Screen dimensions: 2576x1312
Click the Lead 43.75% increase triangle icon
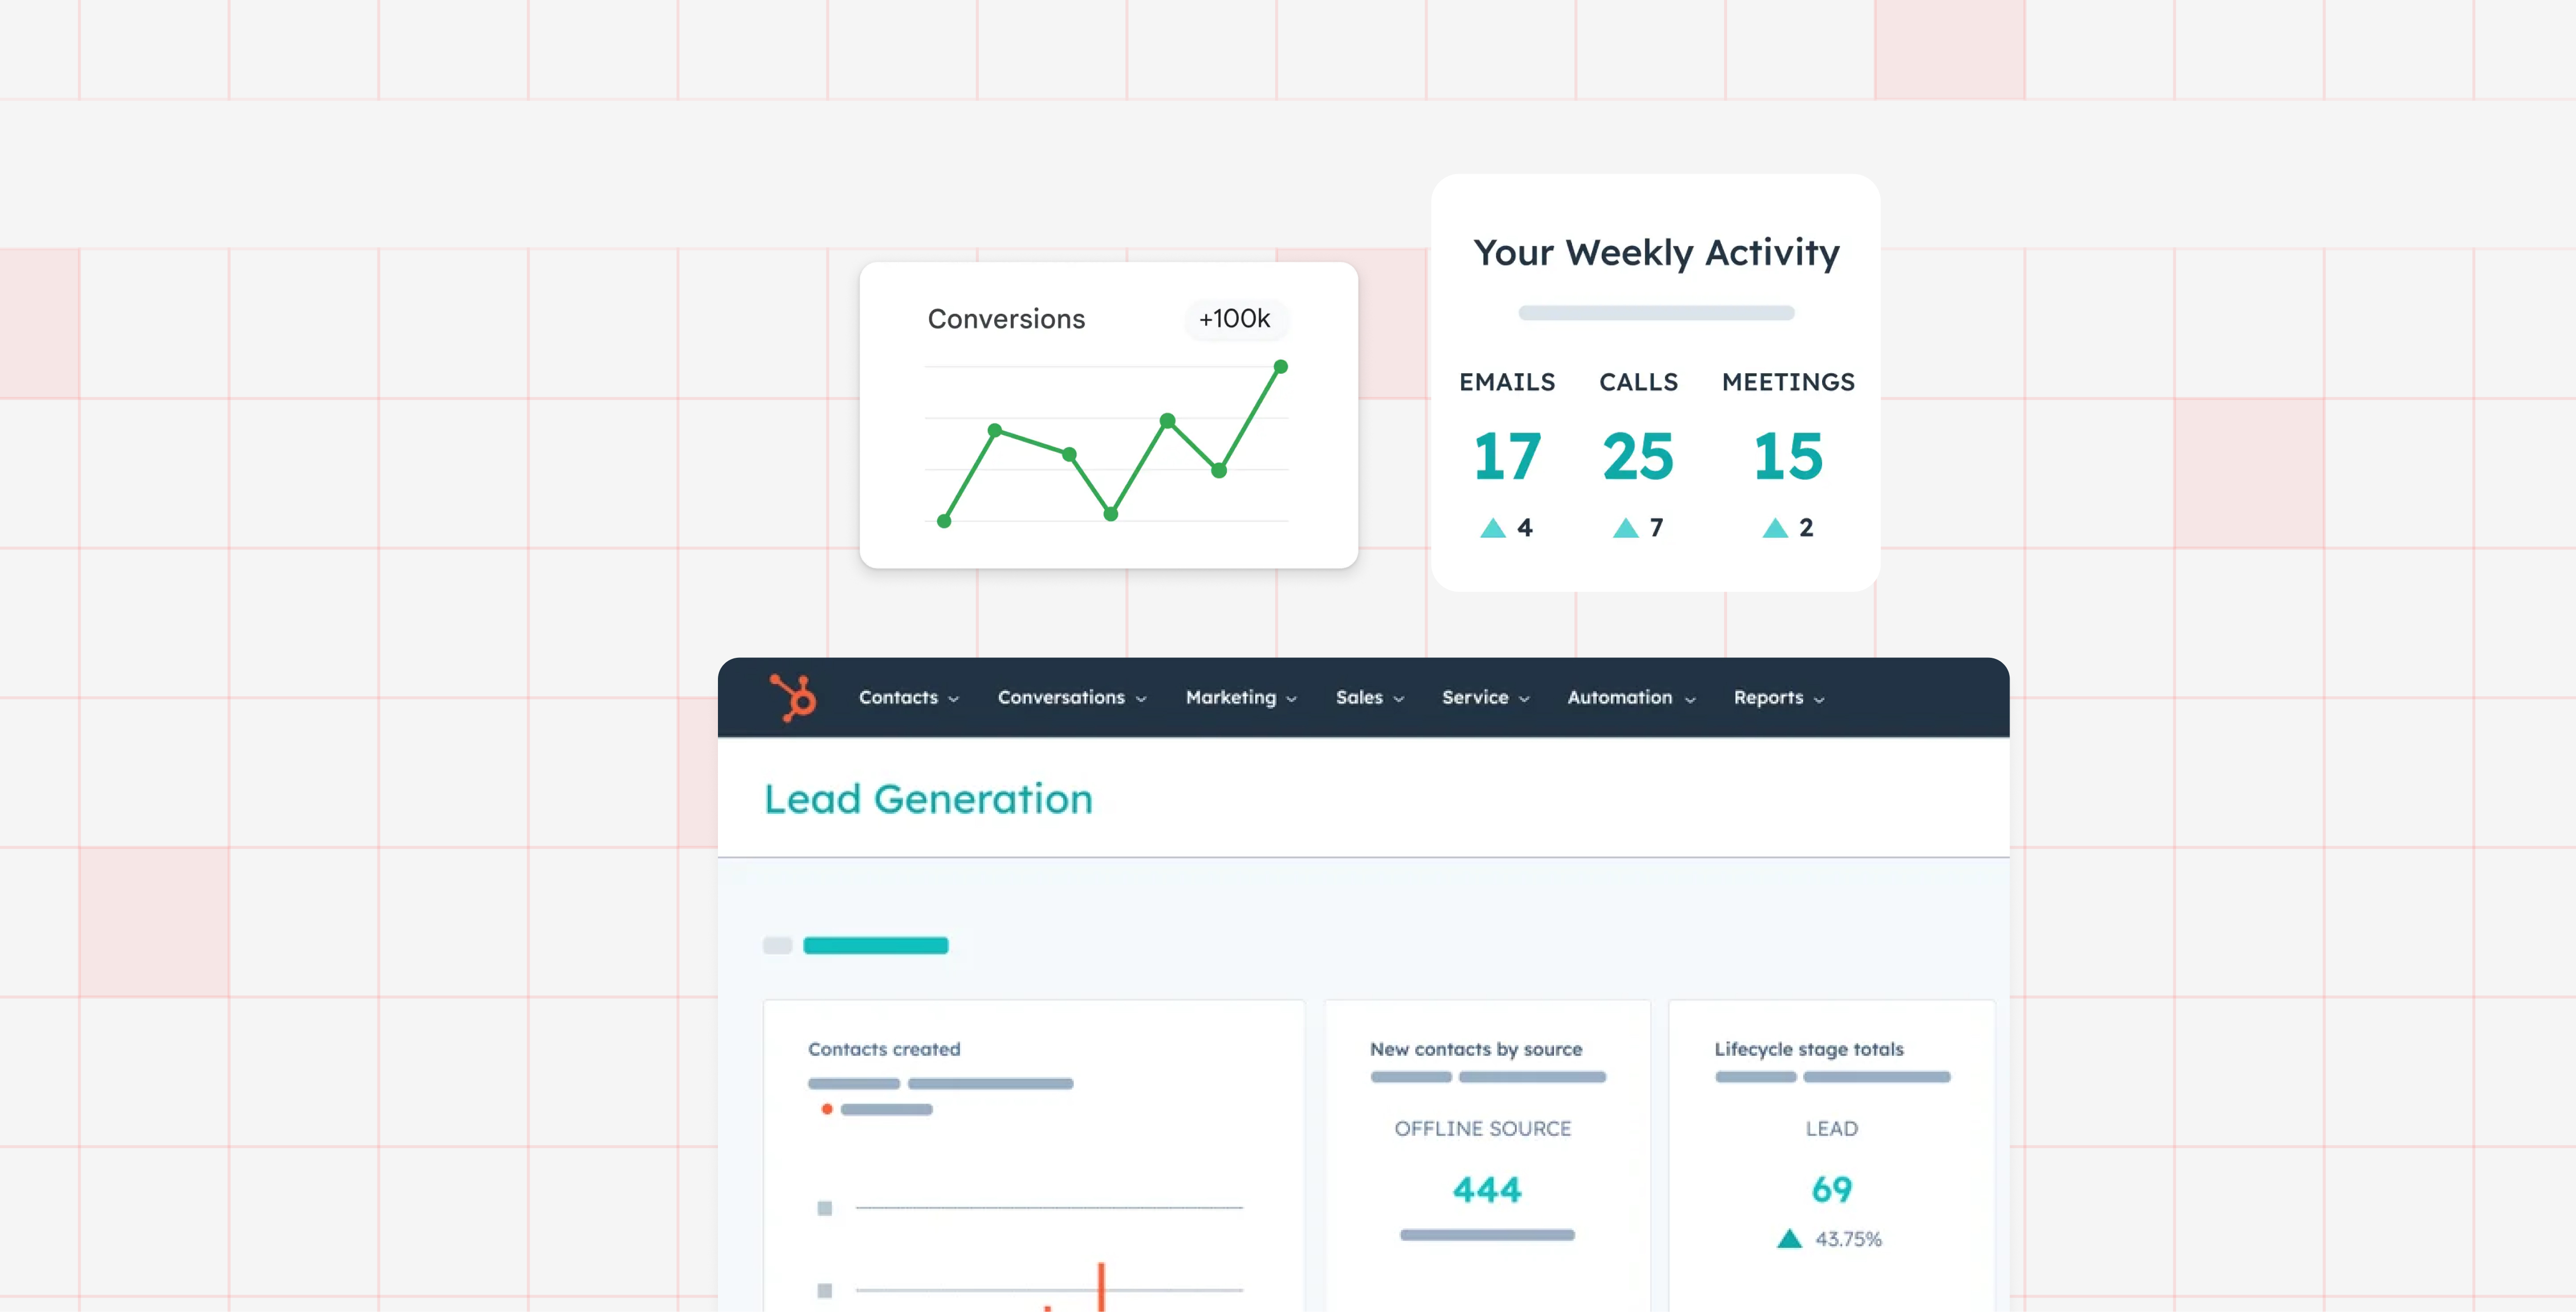[x=1789, y=1239]
